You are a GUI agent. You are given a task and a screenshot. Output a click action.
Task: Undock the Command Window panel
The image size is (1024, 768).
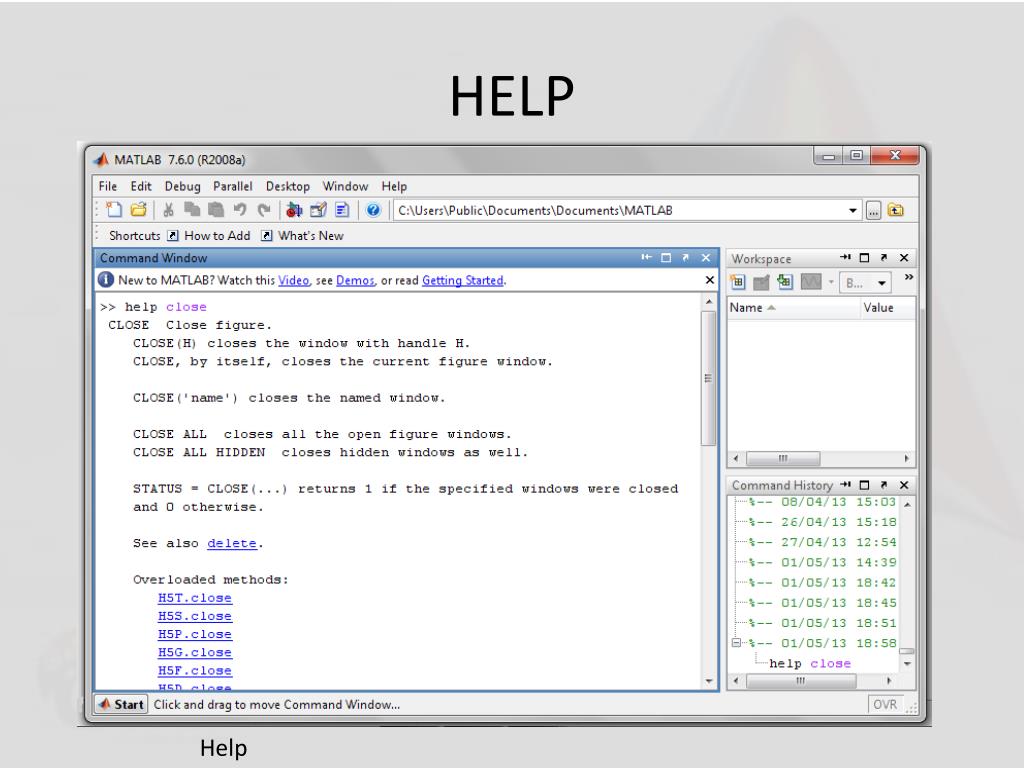[686, 258]
